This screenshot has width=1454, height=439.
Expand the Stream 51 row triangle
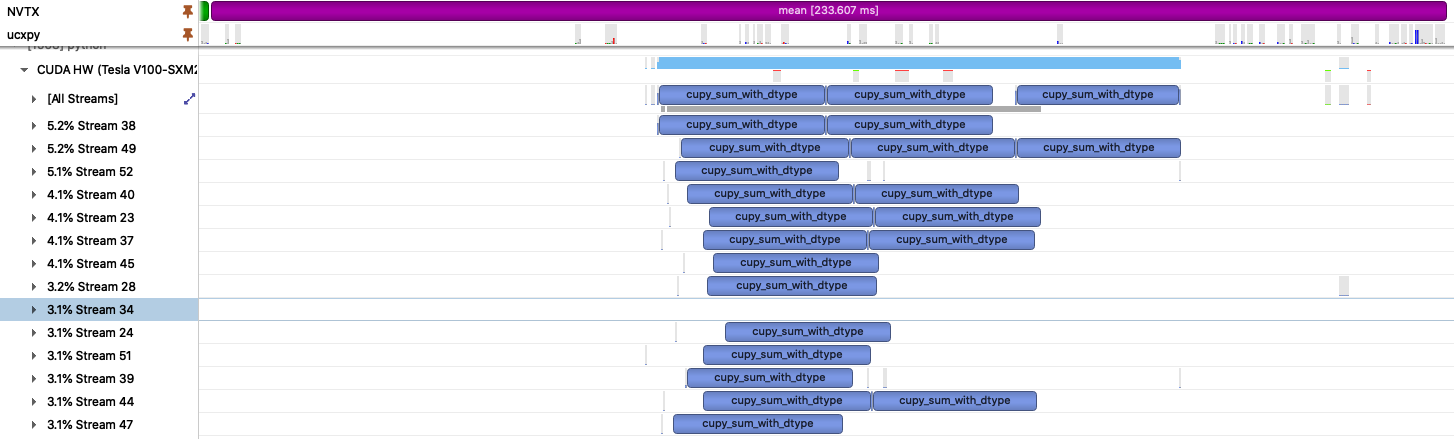pyautogui.click(x=34, y=356)
